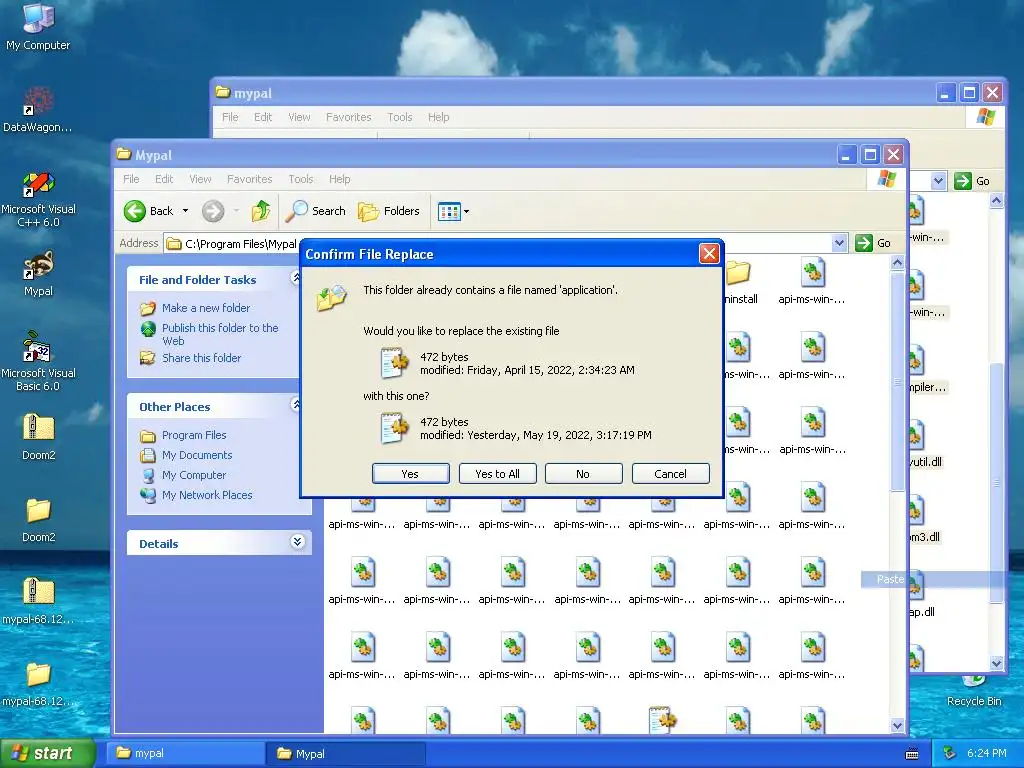Viewport: 1024px width, 768px height.
Task: Open Search in Mypal window toolbar
Action: (x=316, y=211)
